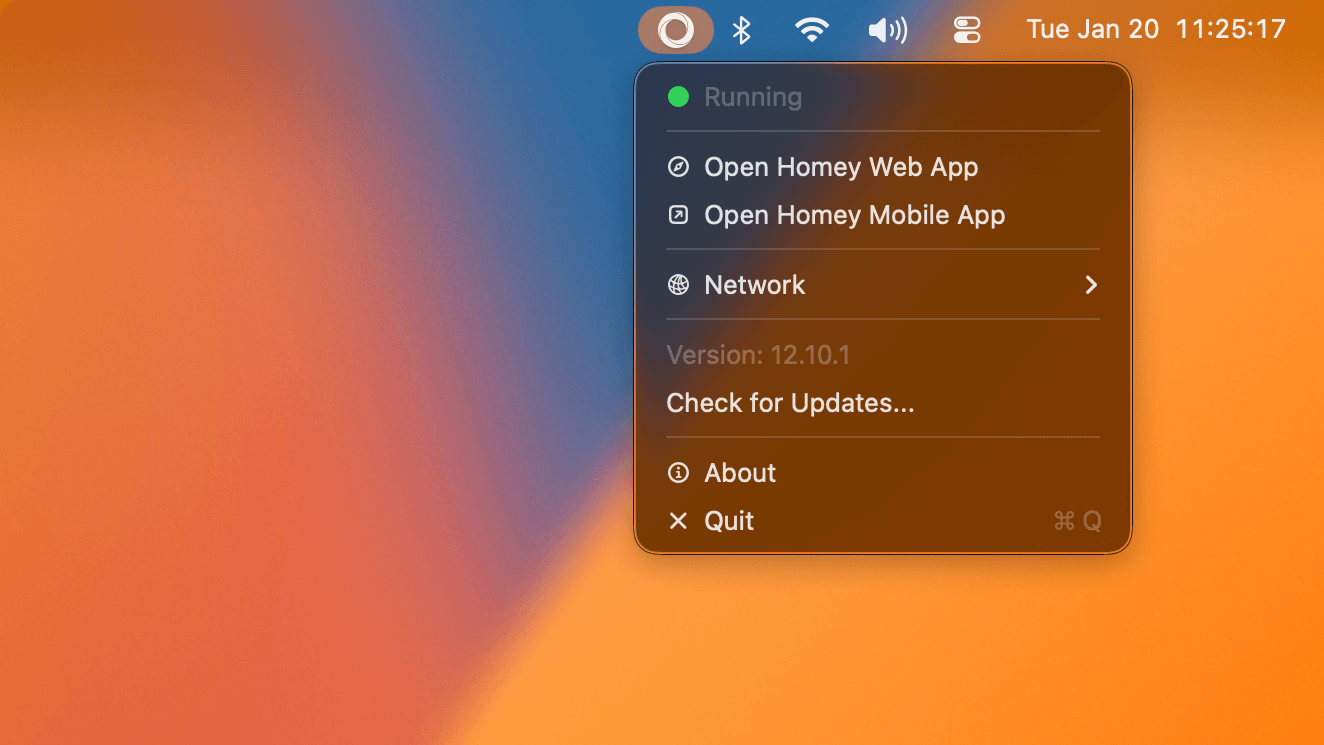Expand the Network submenu chevron
Image resolution: width=1324 pixels, height=745 pixels.
click(1091, 284)
